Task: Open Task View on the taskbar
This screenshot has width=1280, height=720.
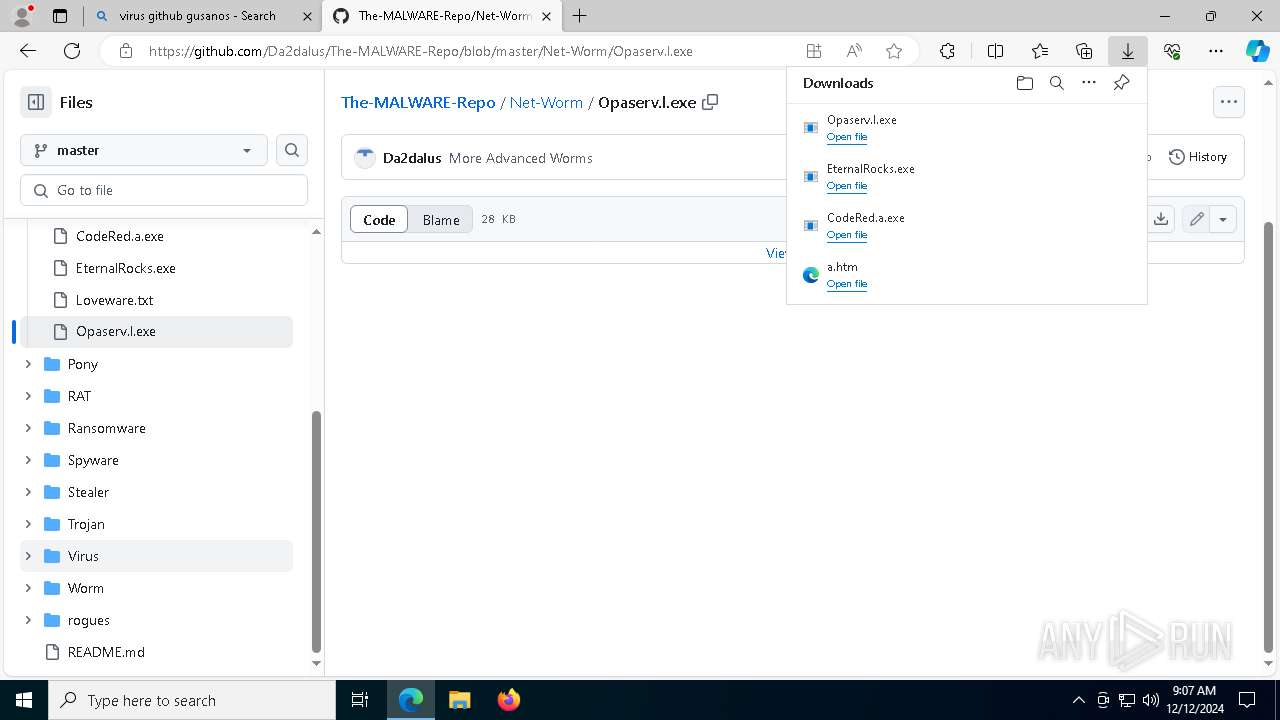Action: click(360, 700)
